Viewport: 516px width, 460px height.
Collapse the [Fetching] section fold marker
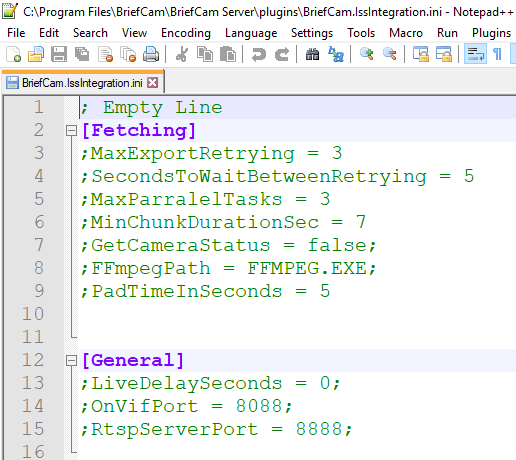(x=71, y=130)
